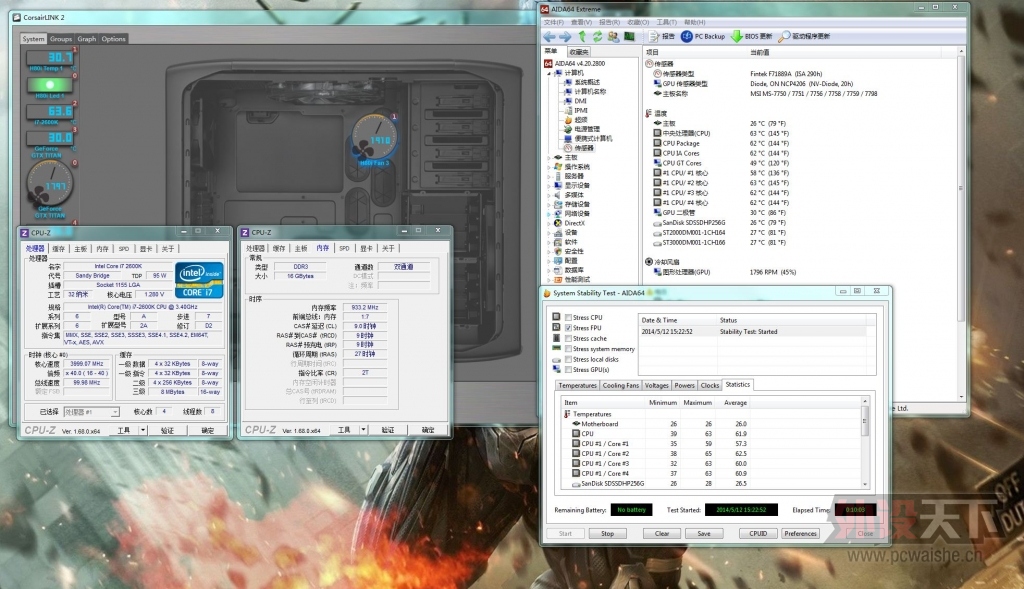Screen dimensions: 1024x589
Task: Enable the Stress cache checkbox
Action: pos(568,338)
